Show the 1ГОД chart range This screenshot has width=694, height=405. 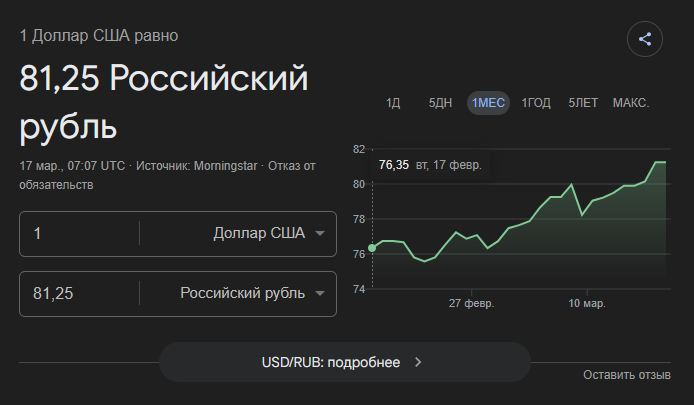click(536, 103)
